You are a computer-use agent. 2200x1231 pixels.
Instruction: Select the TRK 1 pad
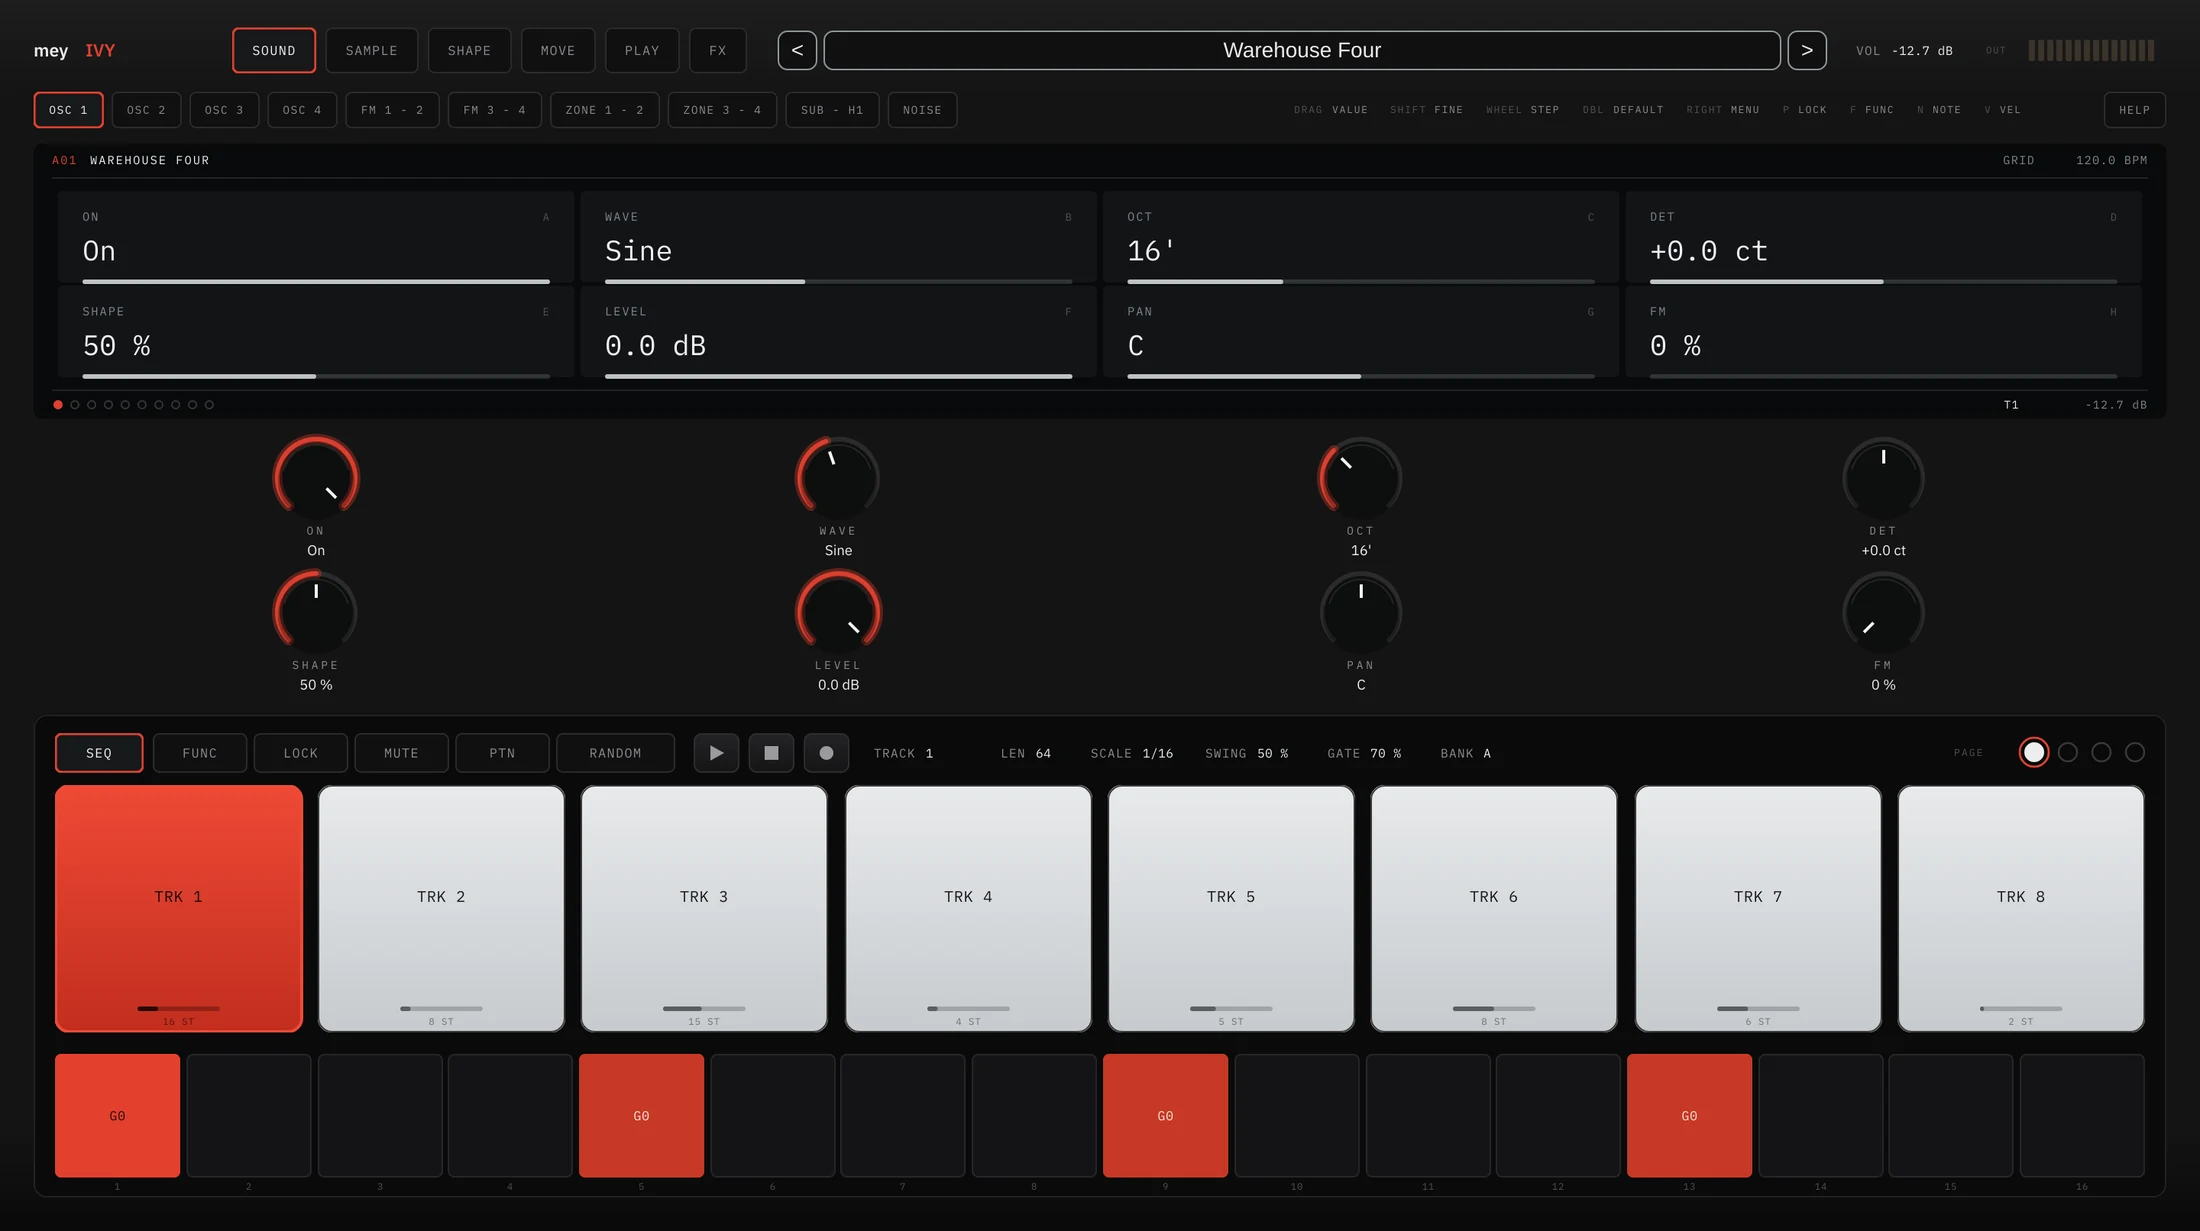tap(178, 908)
